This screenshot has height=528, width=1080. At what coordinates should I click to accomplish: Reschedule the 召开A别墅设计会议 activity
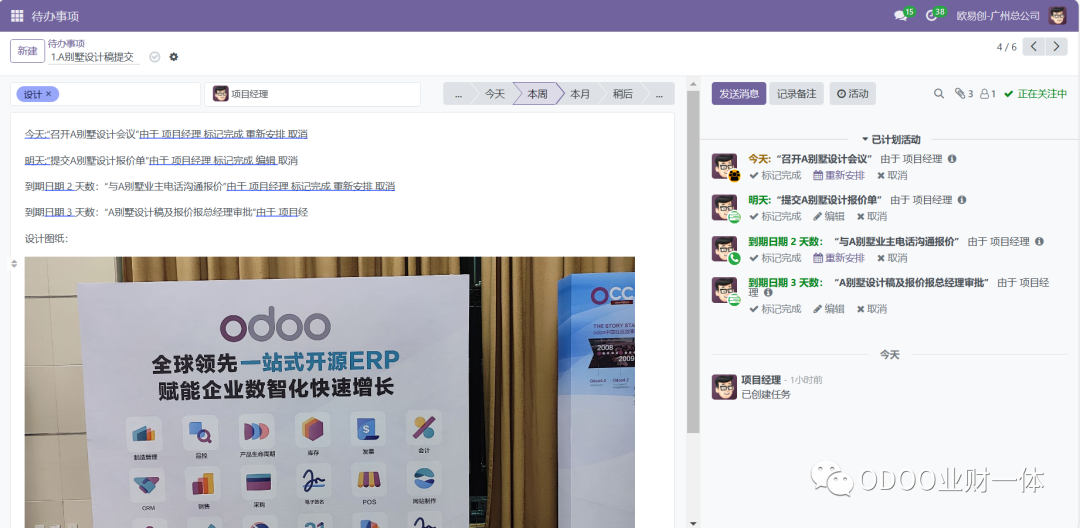coord(839,176)
